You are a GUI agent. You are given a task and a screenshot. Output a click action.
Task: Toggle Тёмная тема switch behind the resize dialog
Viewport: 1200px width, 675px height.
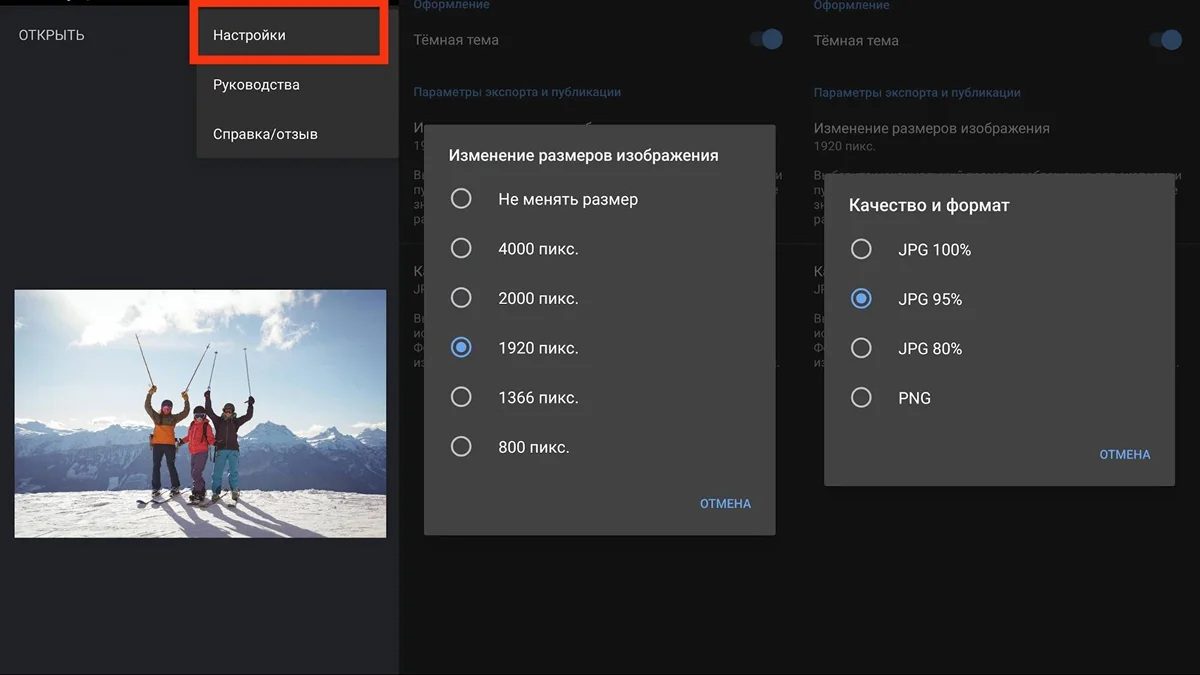766,40
